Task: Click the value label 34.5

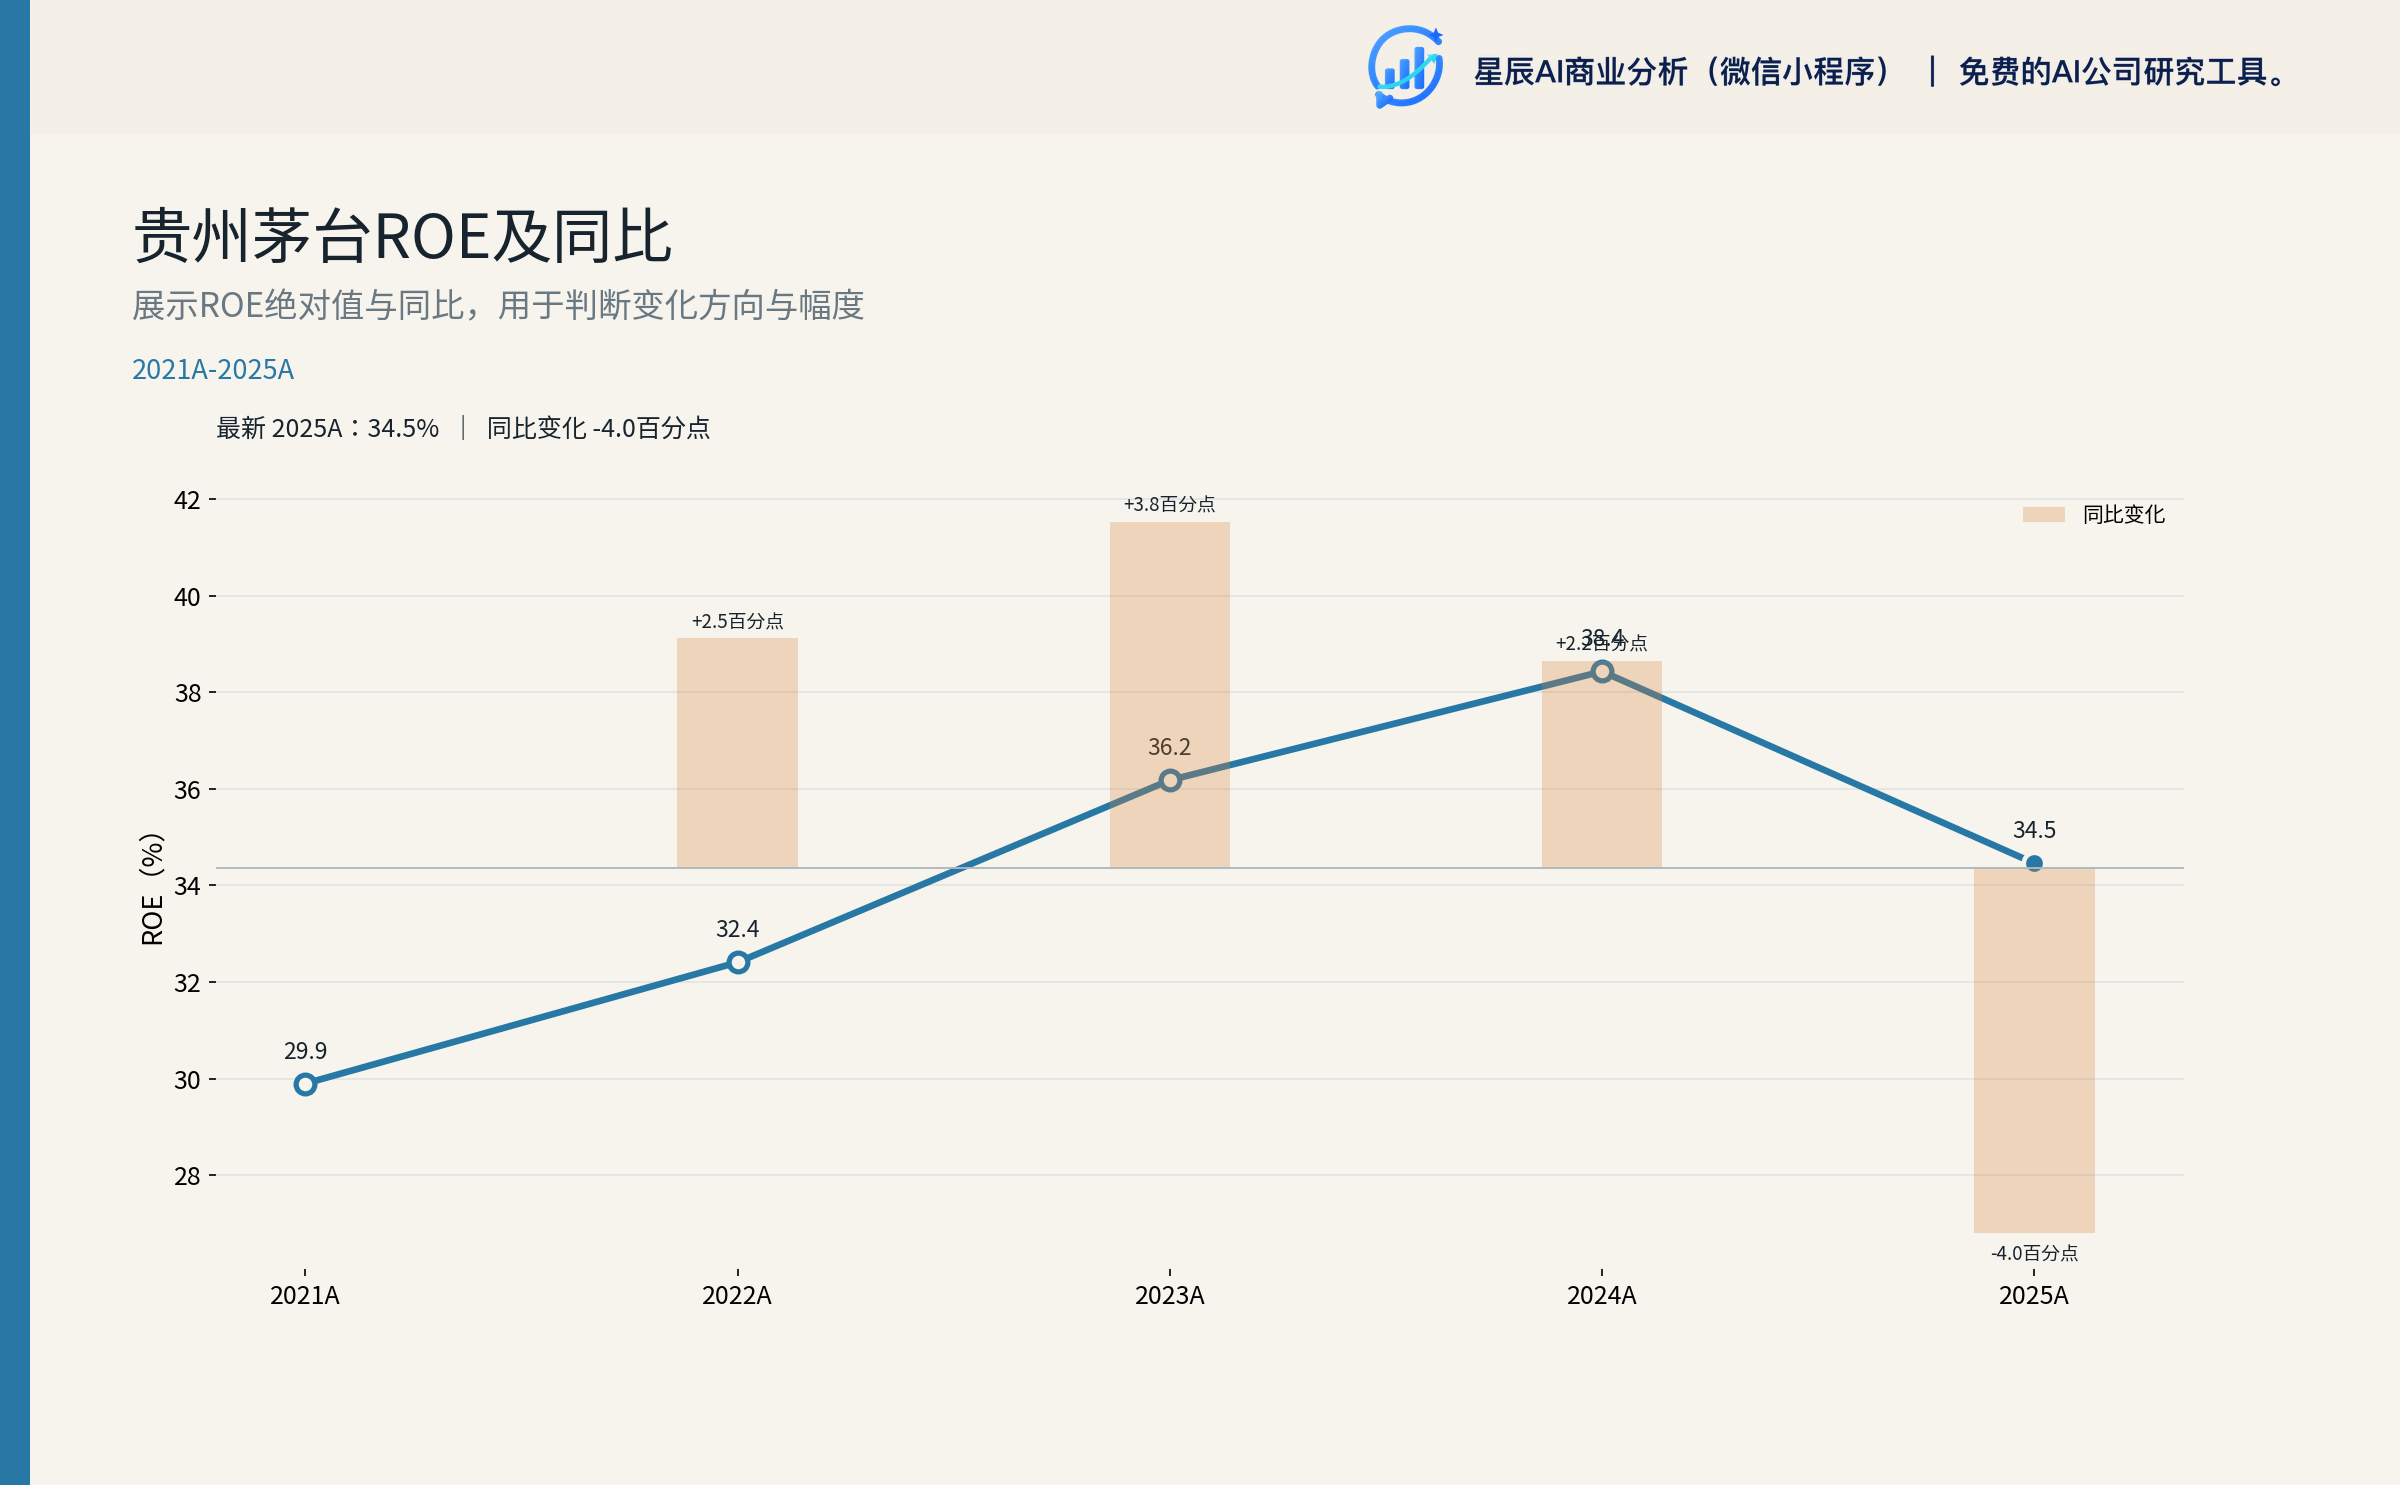Action: [x=2034, y=830]
